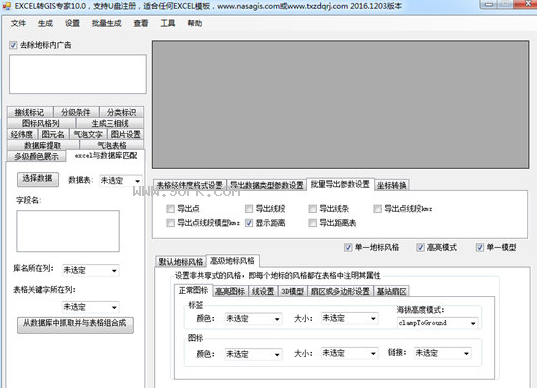Enable the 导出点线段模型kmz checkbox
537x388 pixels.
click(x=170, y=223)
